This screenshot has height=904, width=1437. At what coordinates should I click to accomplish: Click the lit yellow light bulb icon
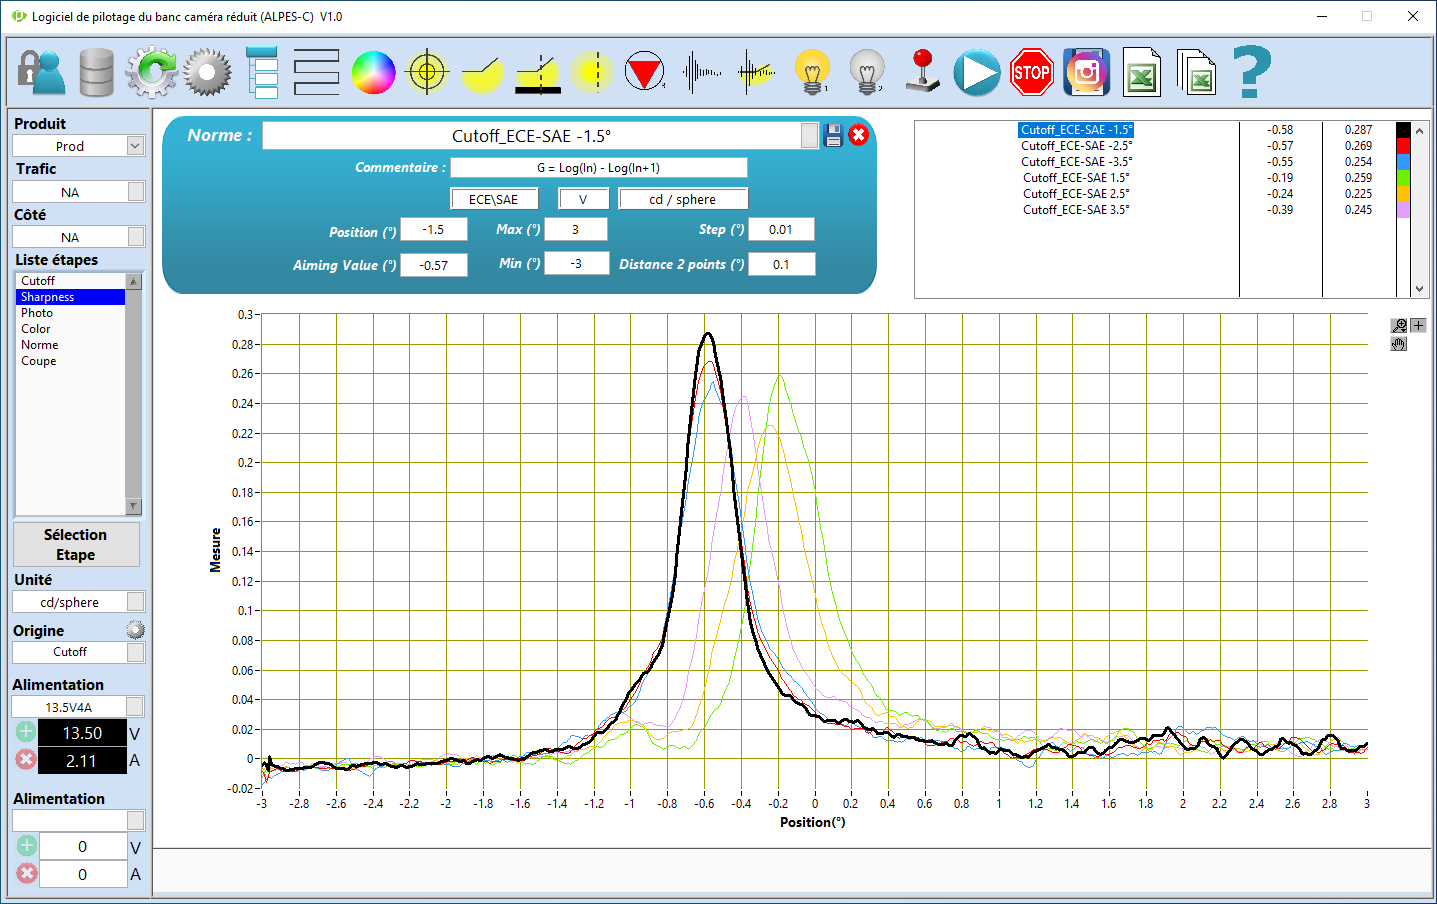coord(812,72)
